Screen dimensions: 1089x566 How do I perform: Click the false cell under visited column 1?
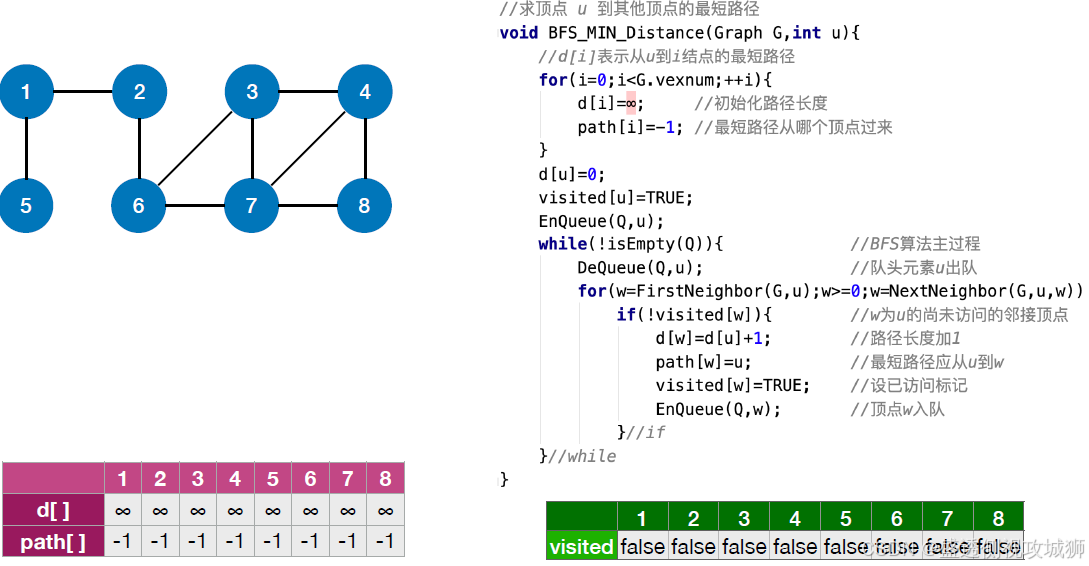coord(642,547)
